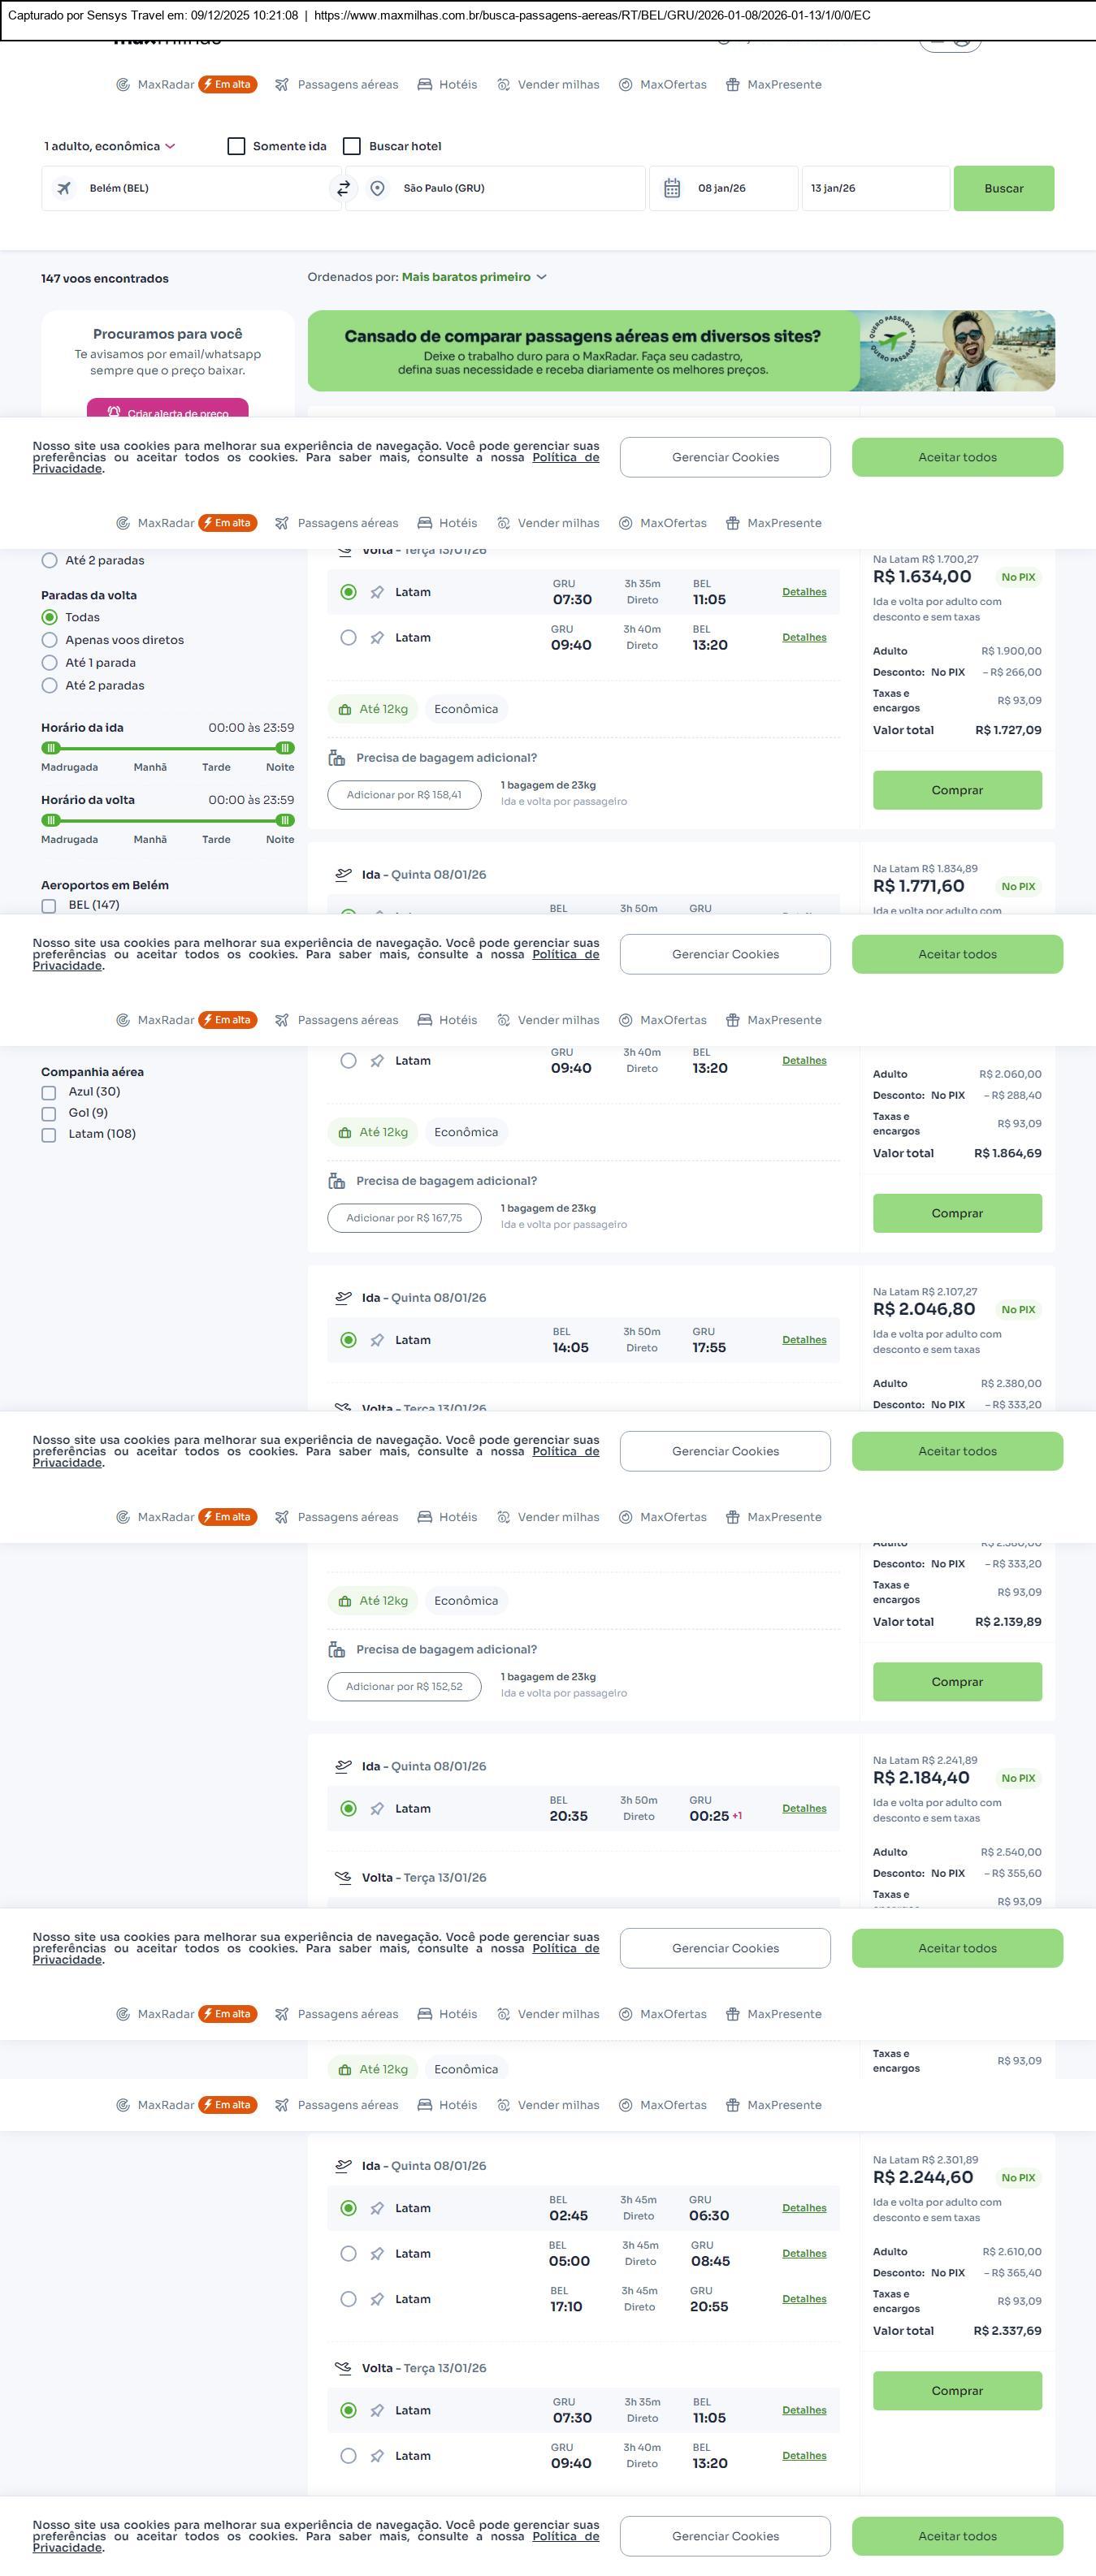This screenshot has width=1096, height=2576.
Task: Pin the Latam 14:05 departure flight
Action: click(x=377, y=1340)
